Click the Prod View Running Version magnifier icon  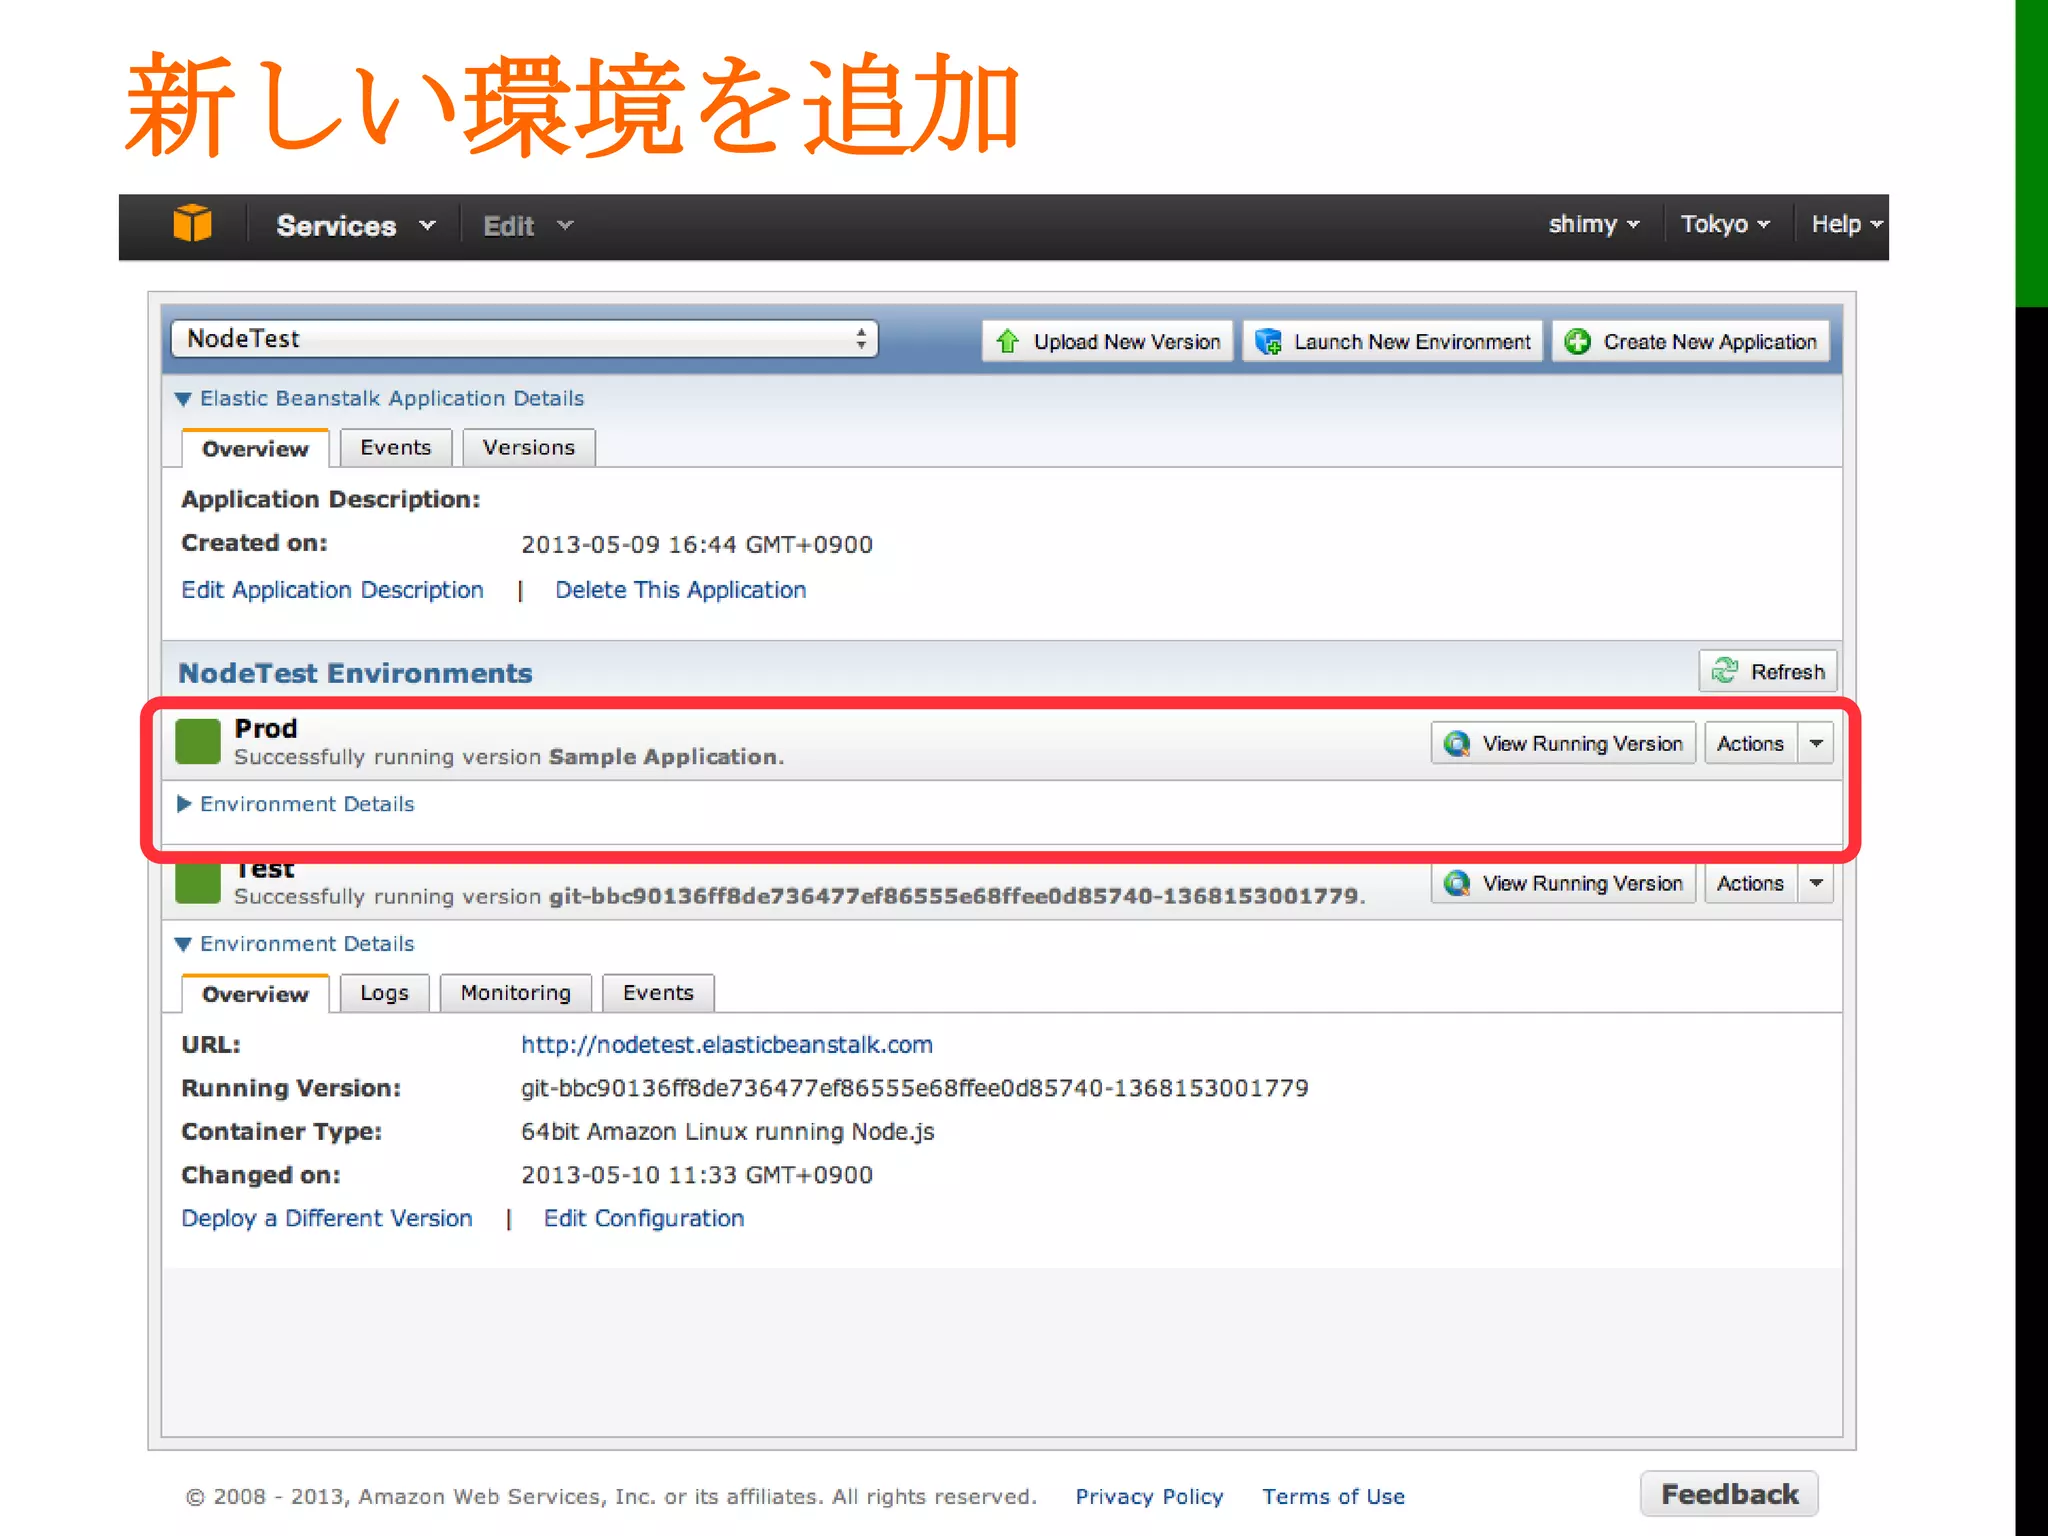(x=1457, y=744)
